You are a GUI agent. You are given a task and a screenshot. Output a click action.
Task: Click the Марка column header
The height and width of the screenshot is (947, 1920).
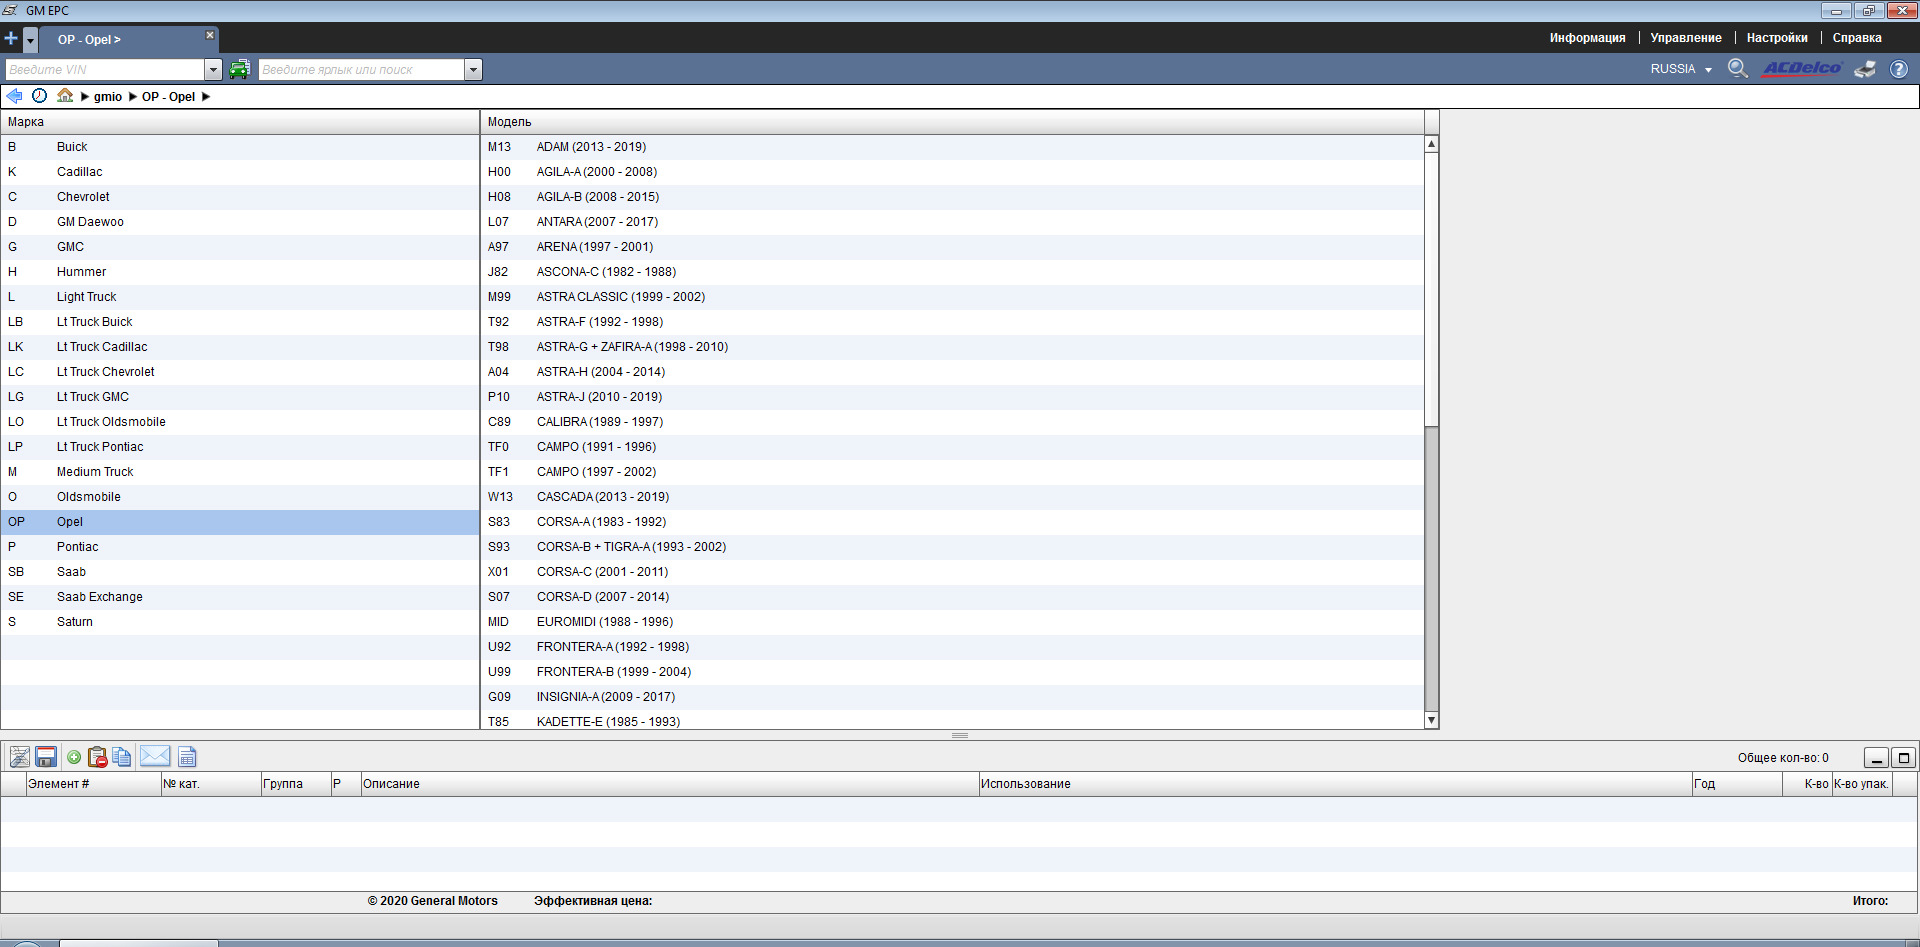(240, 122)
